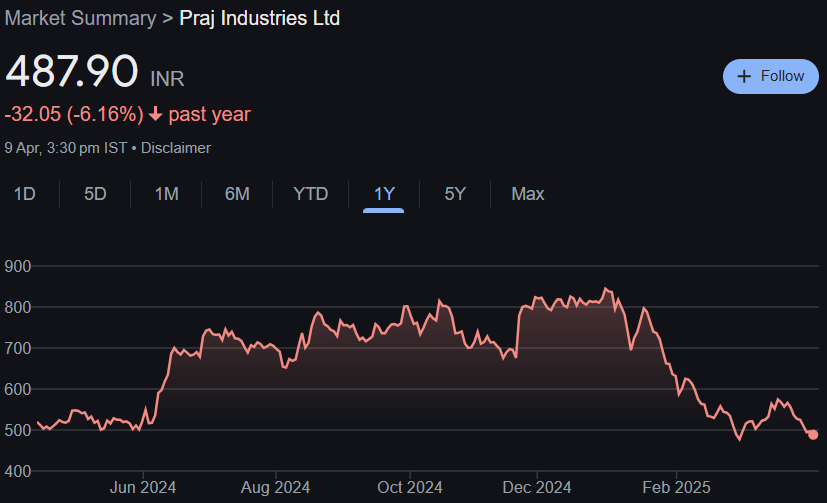Click the Follow button
Viewport: 827px width, 503px height.
[771, 76]
